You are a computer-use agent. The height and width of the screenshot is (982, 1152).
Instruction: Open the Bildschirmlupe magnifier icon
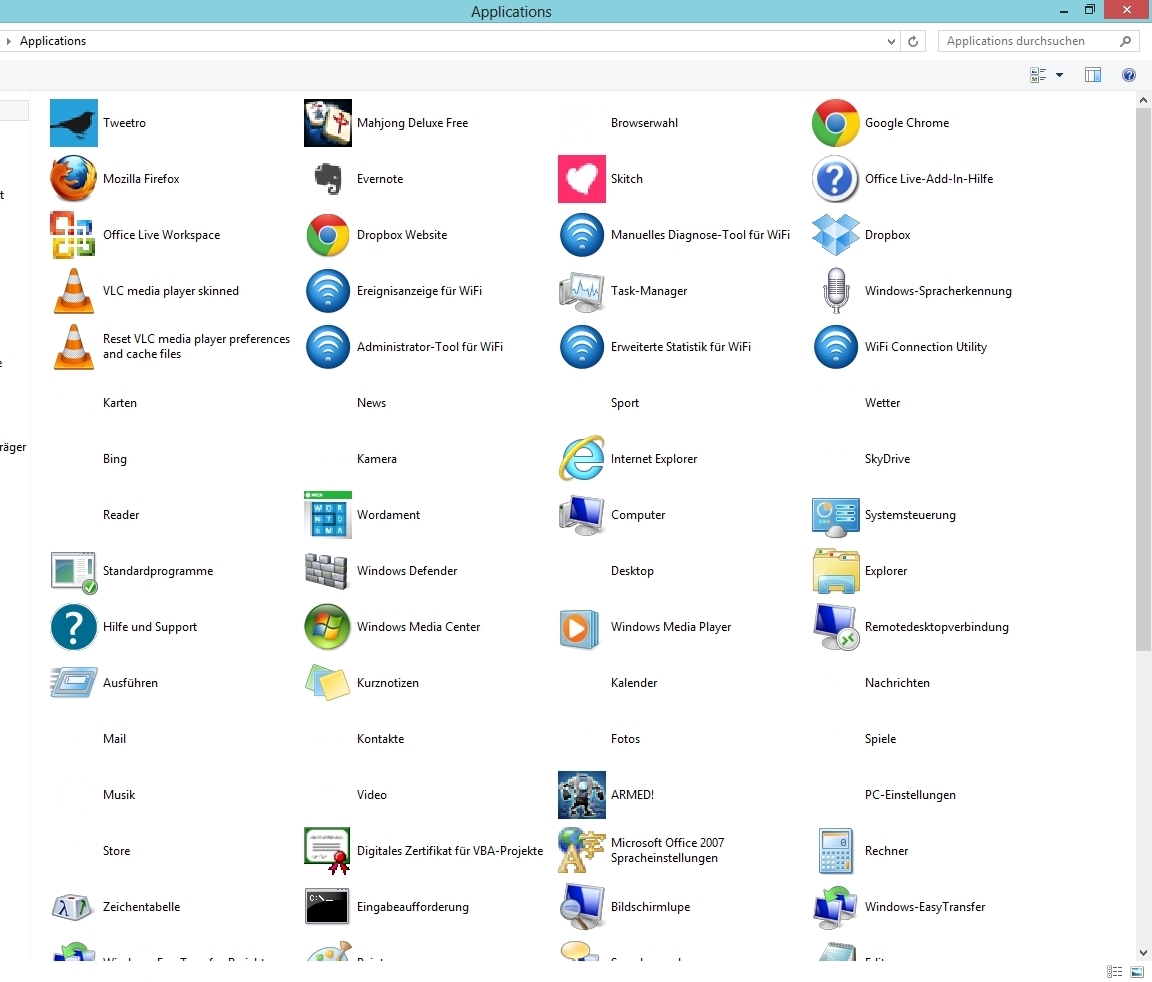[x=582, y=907]
